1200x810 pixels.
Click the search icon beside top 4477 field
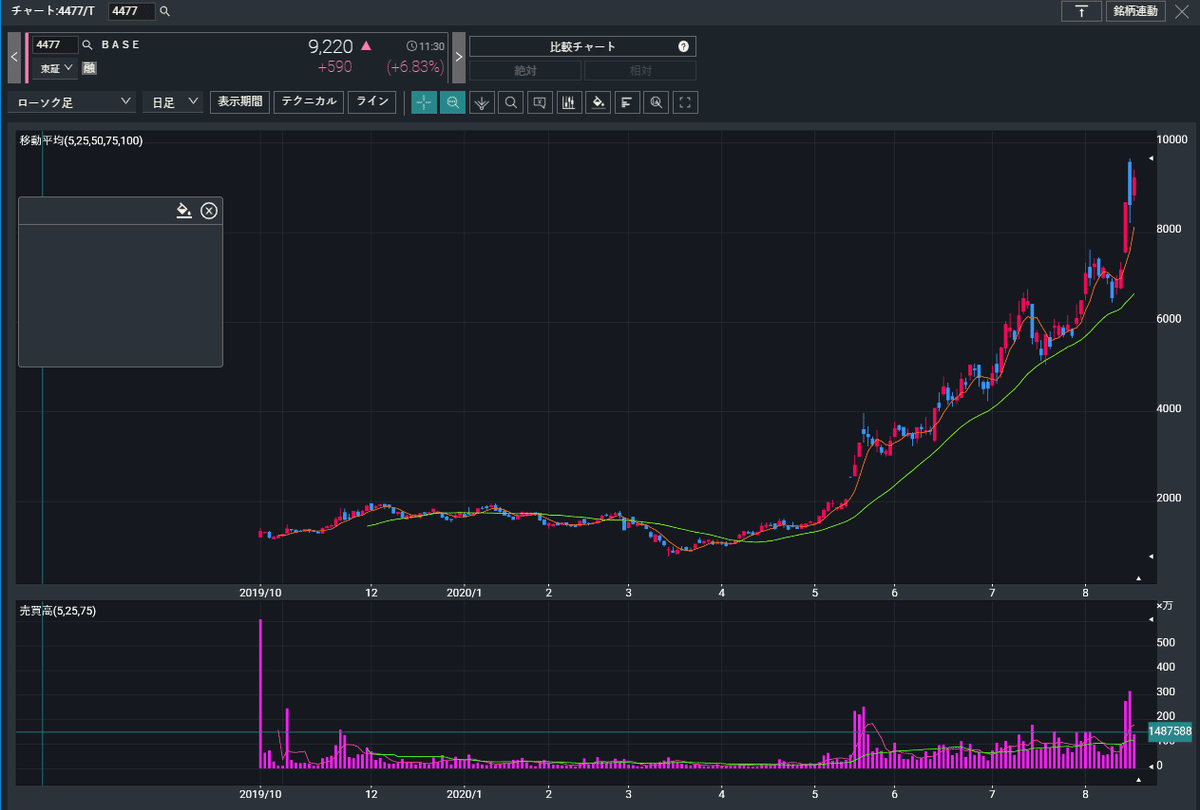tap(165, 12)
